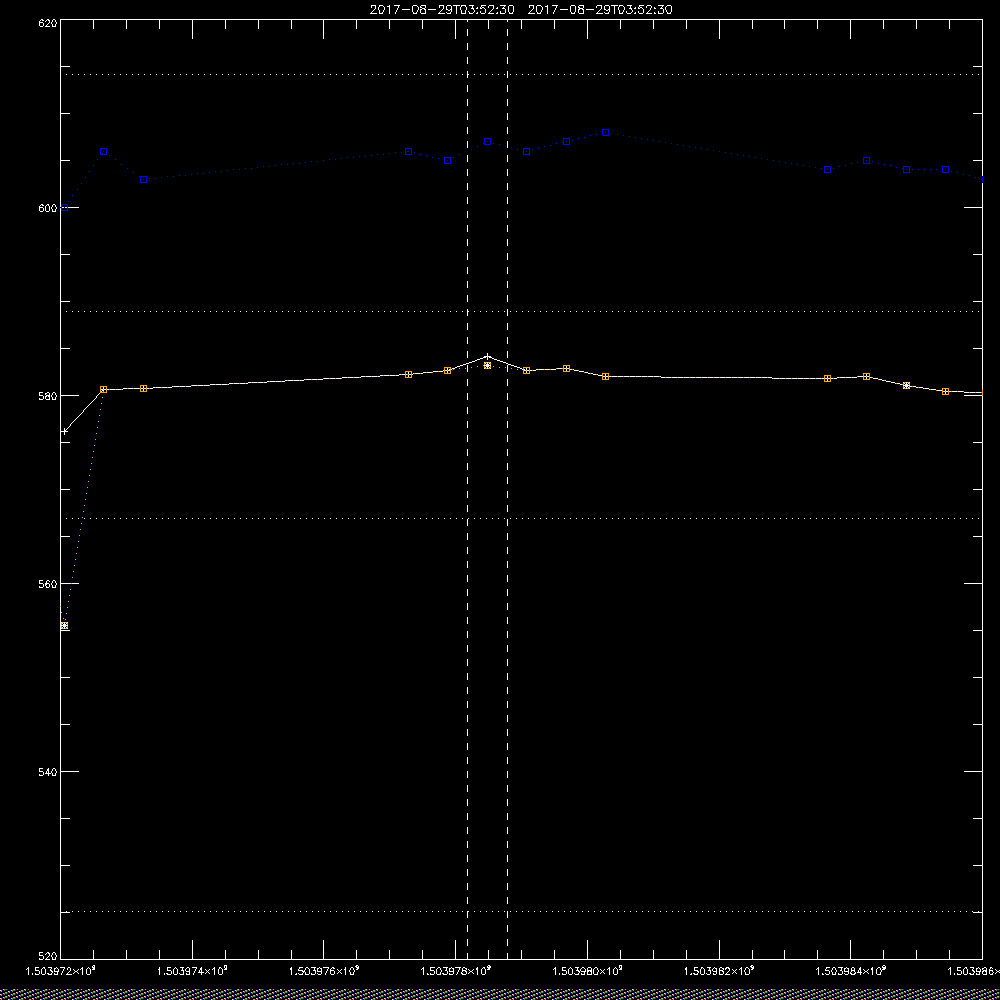Click the 580 y-axis label
The width and height of the screenshot is (1000, 1000).
[x=48, y=395]
